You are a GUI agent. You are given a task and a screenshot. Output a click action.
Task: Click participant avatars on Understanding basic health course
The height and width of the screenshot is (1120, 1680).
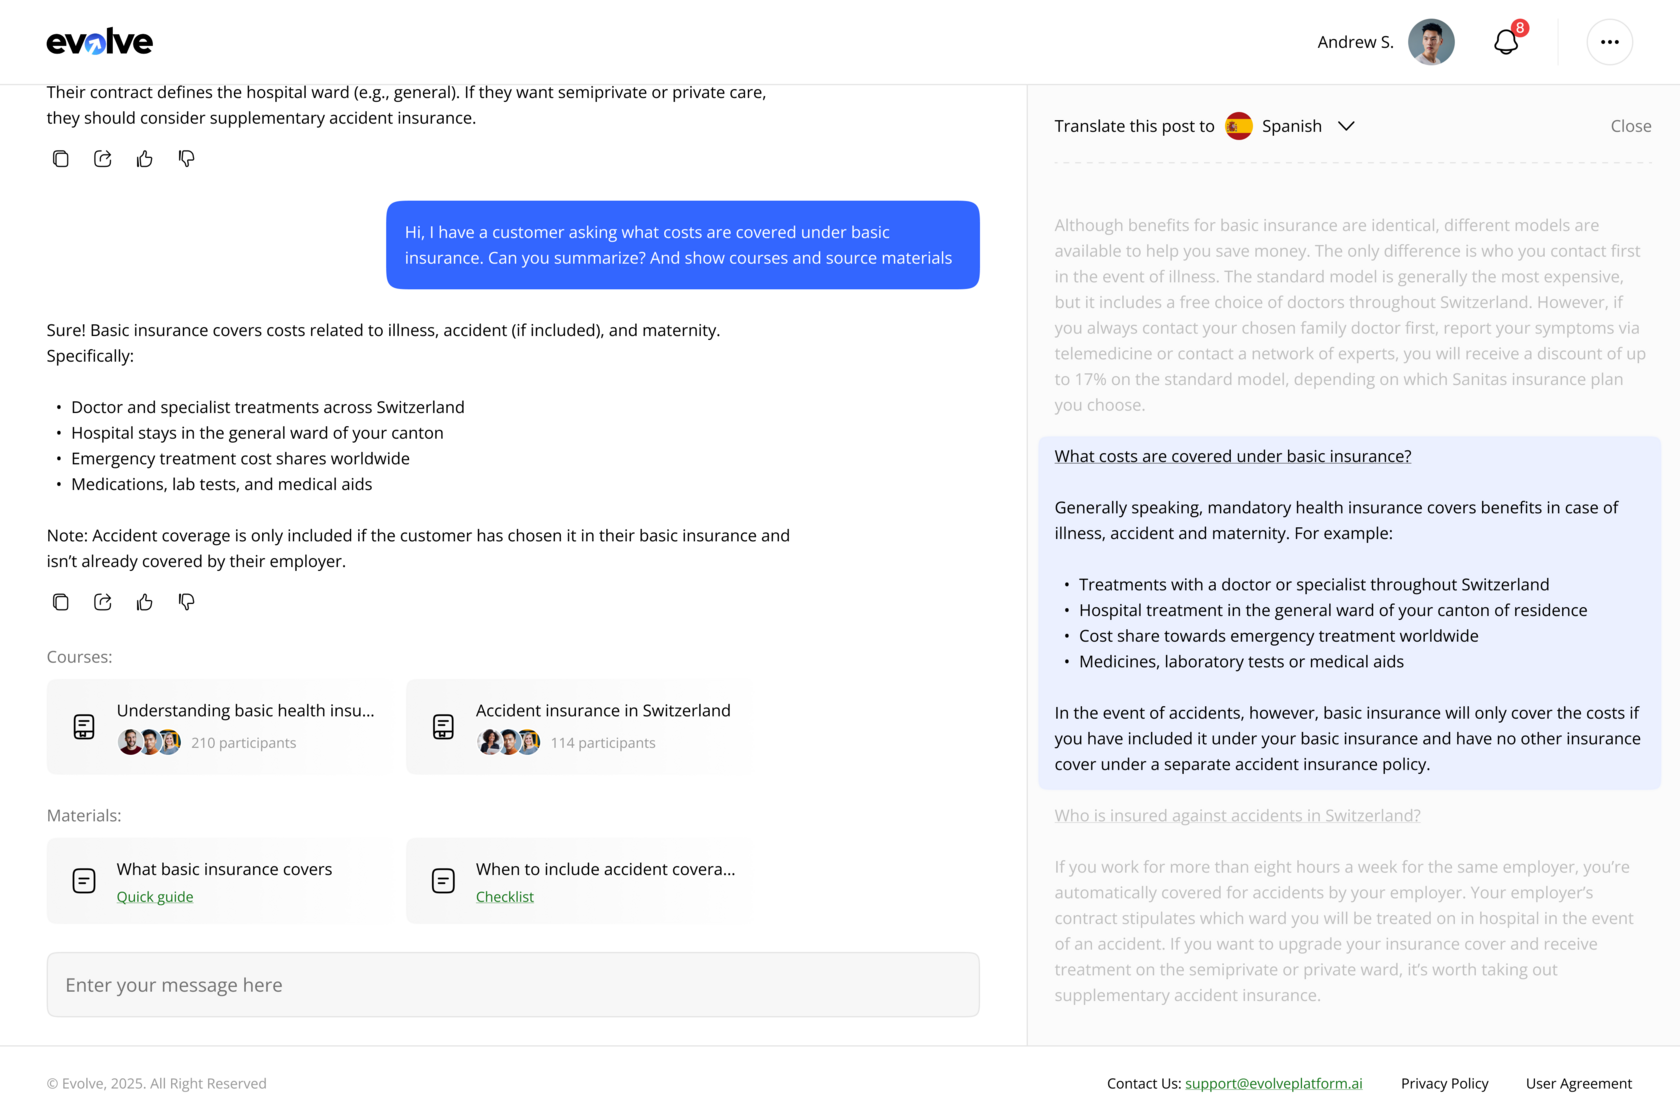point(150,742)
